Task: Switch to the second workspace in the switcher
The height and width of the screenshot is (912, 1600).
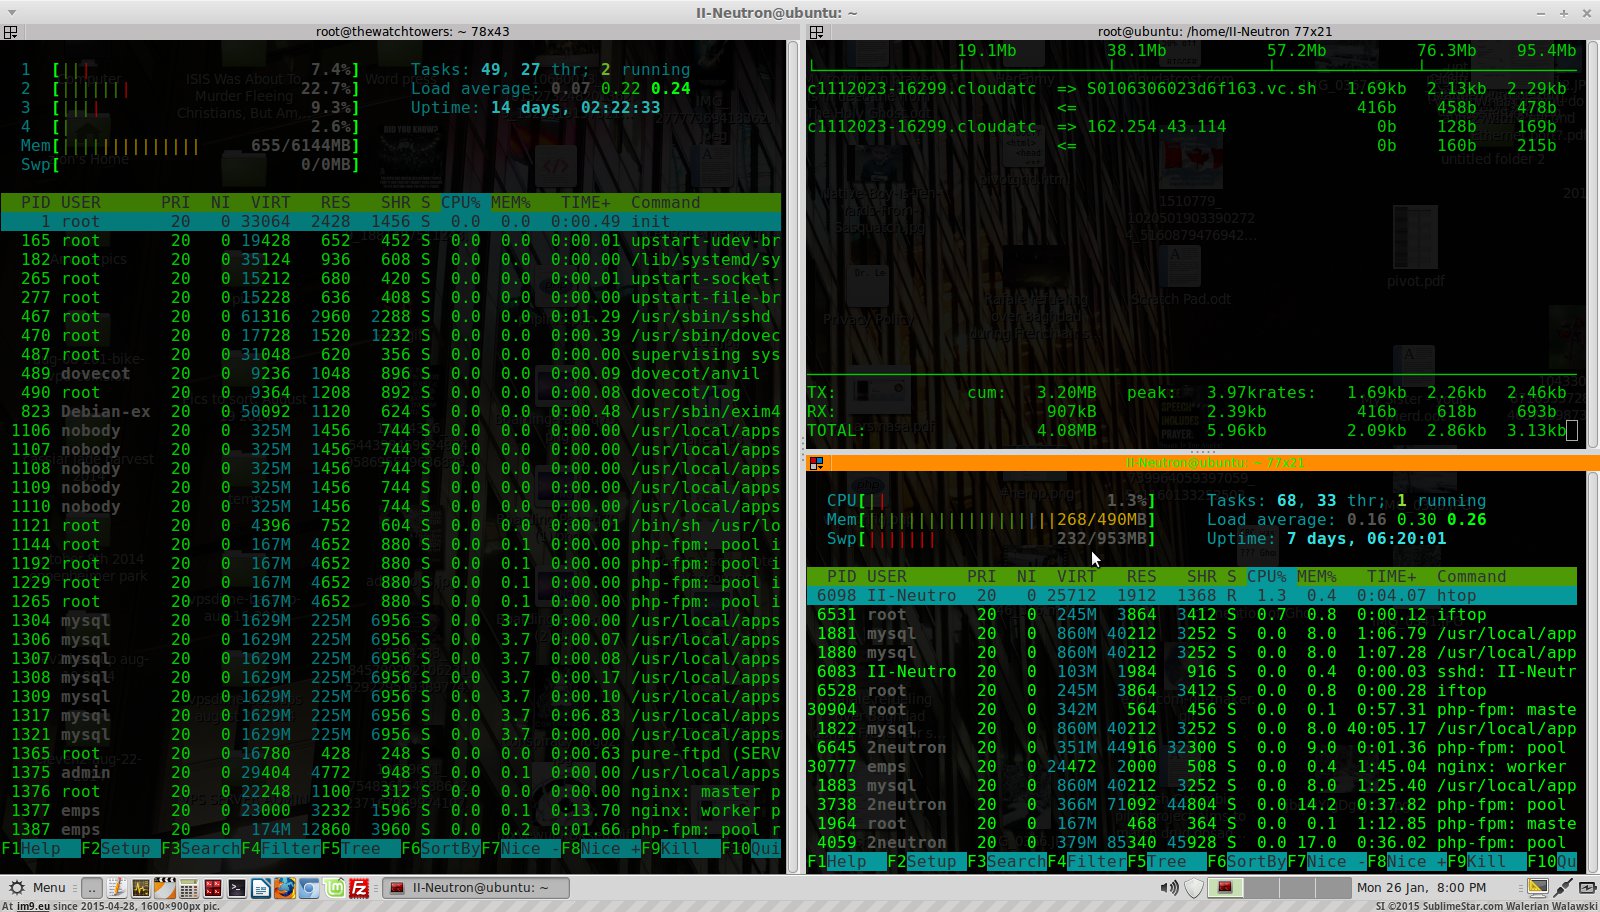Action: [x=1262, y=888]
